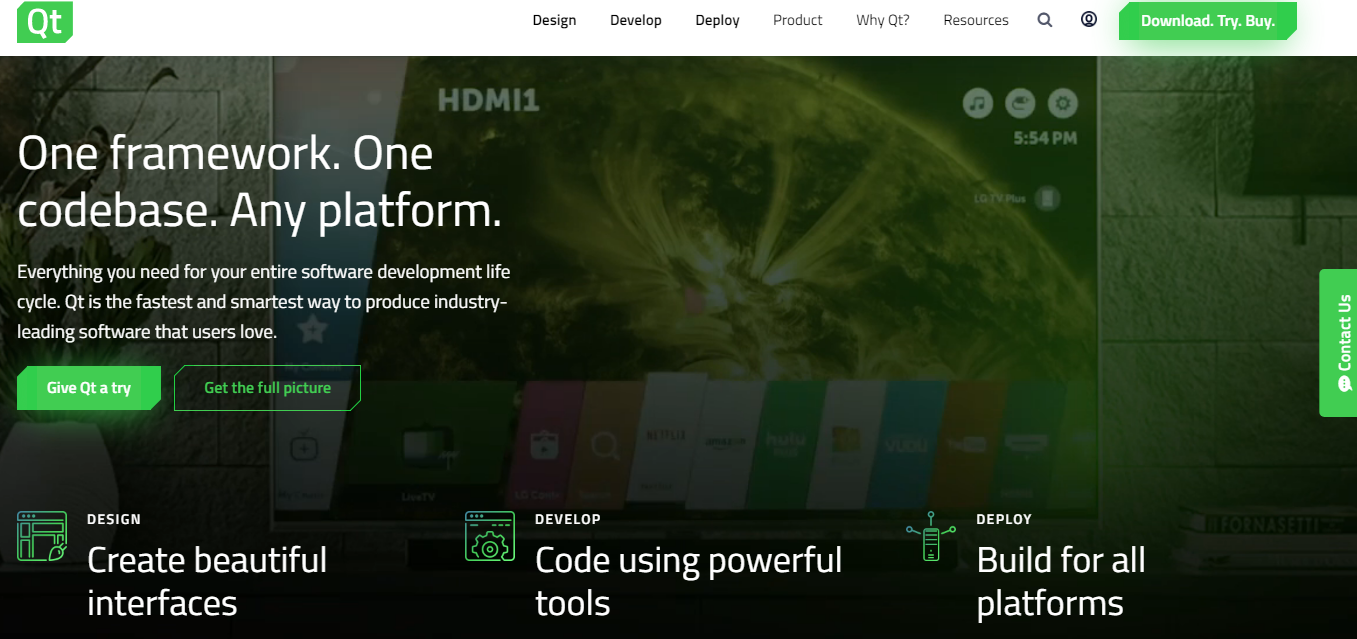The image size is (1357, 639).
Task: Click the Get the full picture button
Action: tap(267, 388)
